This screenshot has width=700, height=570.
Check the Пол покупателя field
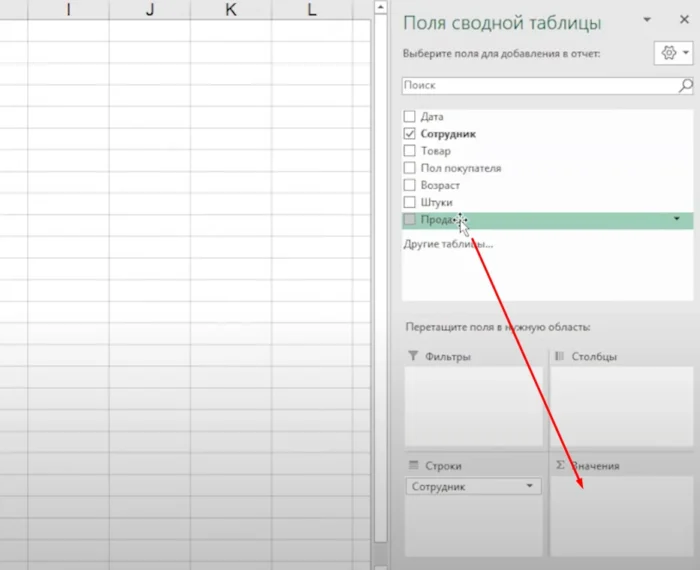point(409,169)
